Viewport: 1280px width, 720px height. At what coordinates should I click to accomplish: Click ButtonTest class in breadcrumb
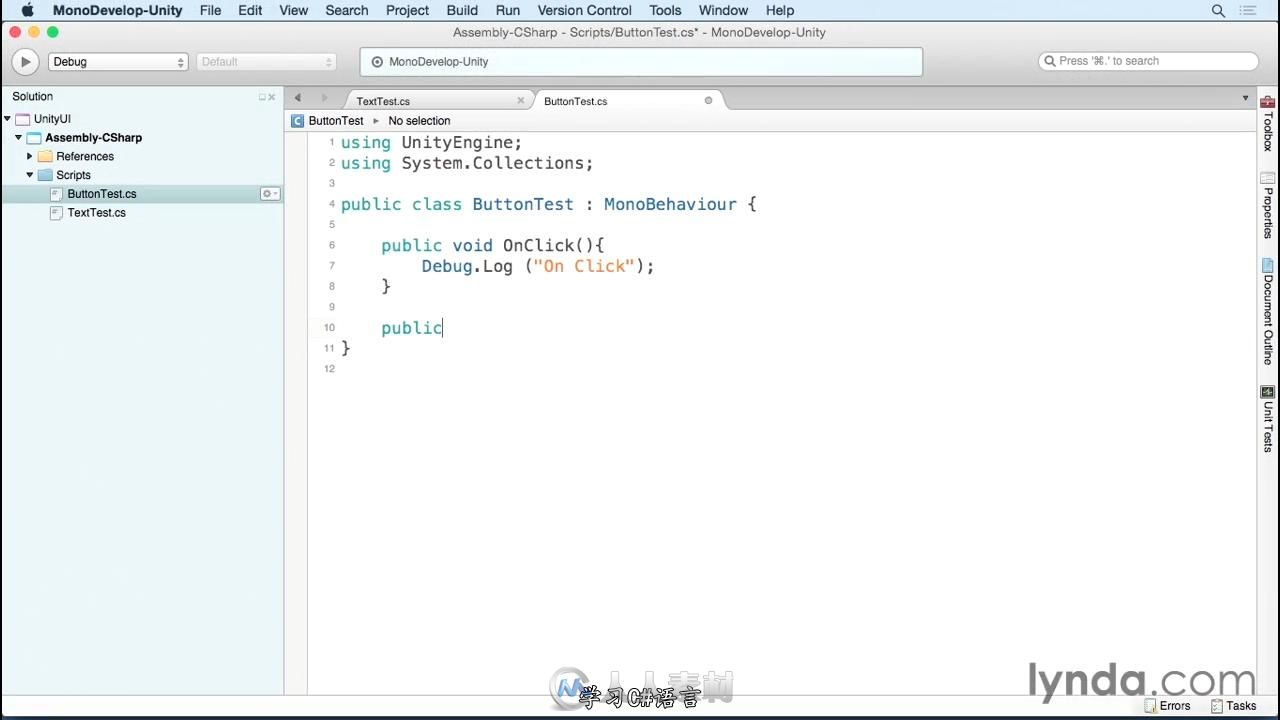[x=336, y=121]
